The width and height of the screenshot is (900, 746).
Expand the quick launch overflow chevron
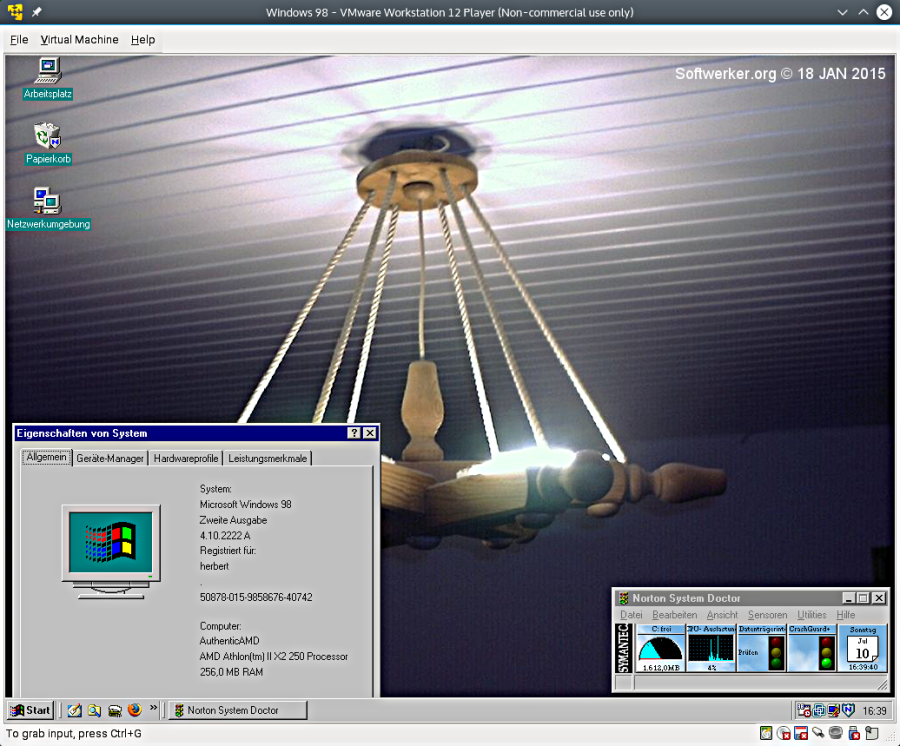[x=154, y=709]
